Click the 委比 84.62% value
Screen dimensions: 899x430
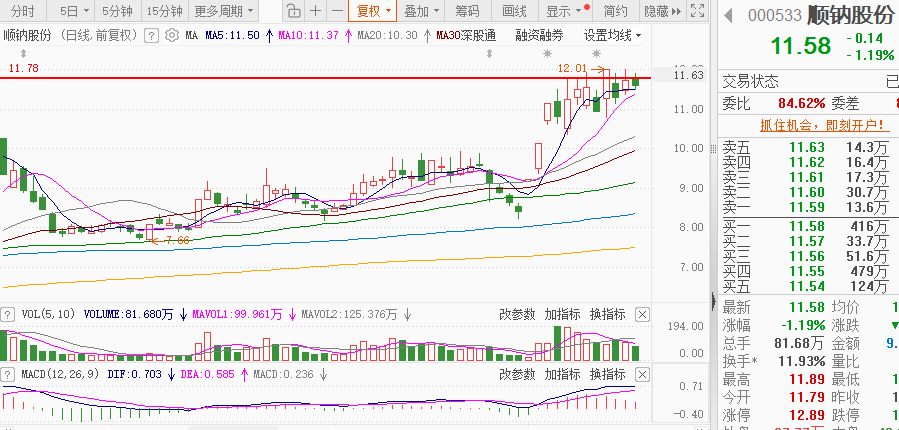[x=802, y=103]
